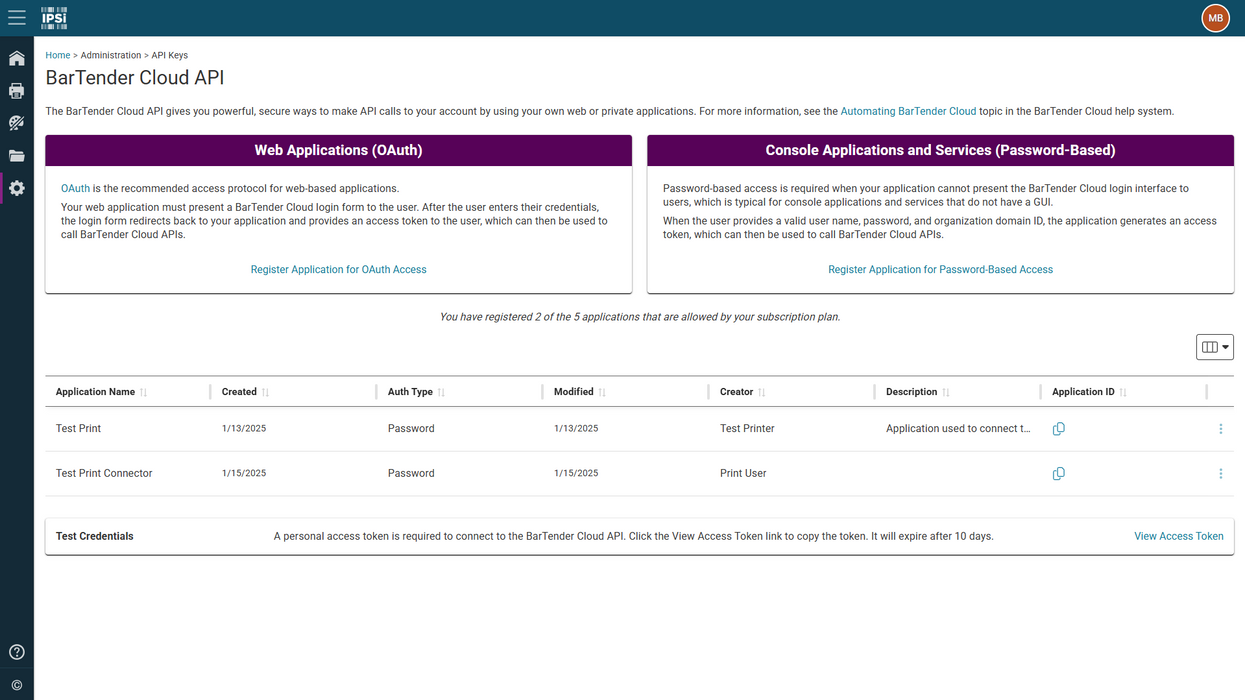Image resolution: width=1245 pixels, height=700 pixels.
Task: Open the column chooser dropdown
Action: click(x=1215, y=347)
